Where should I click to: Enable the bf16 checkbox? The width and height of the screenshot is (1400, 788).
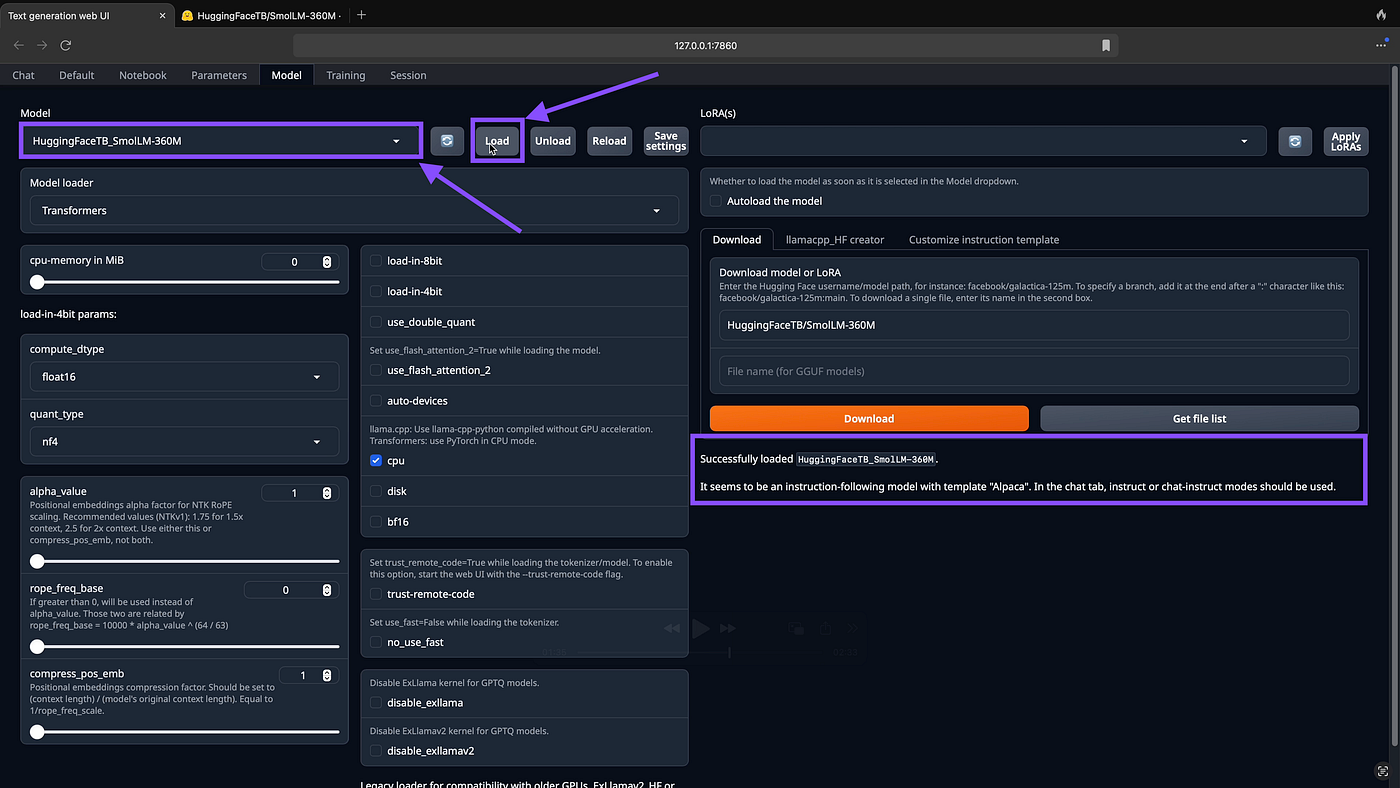click(x=376, y=522)
